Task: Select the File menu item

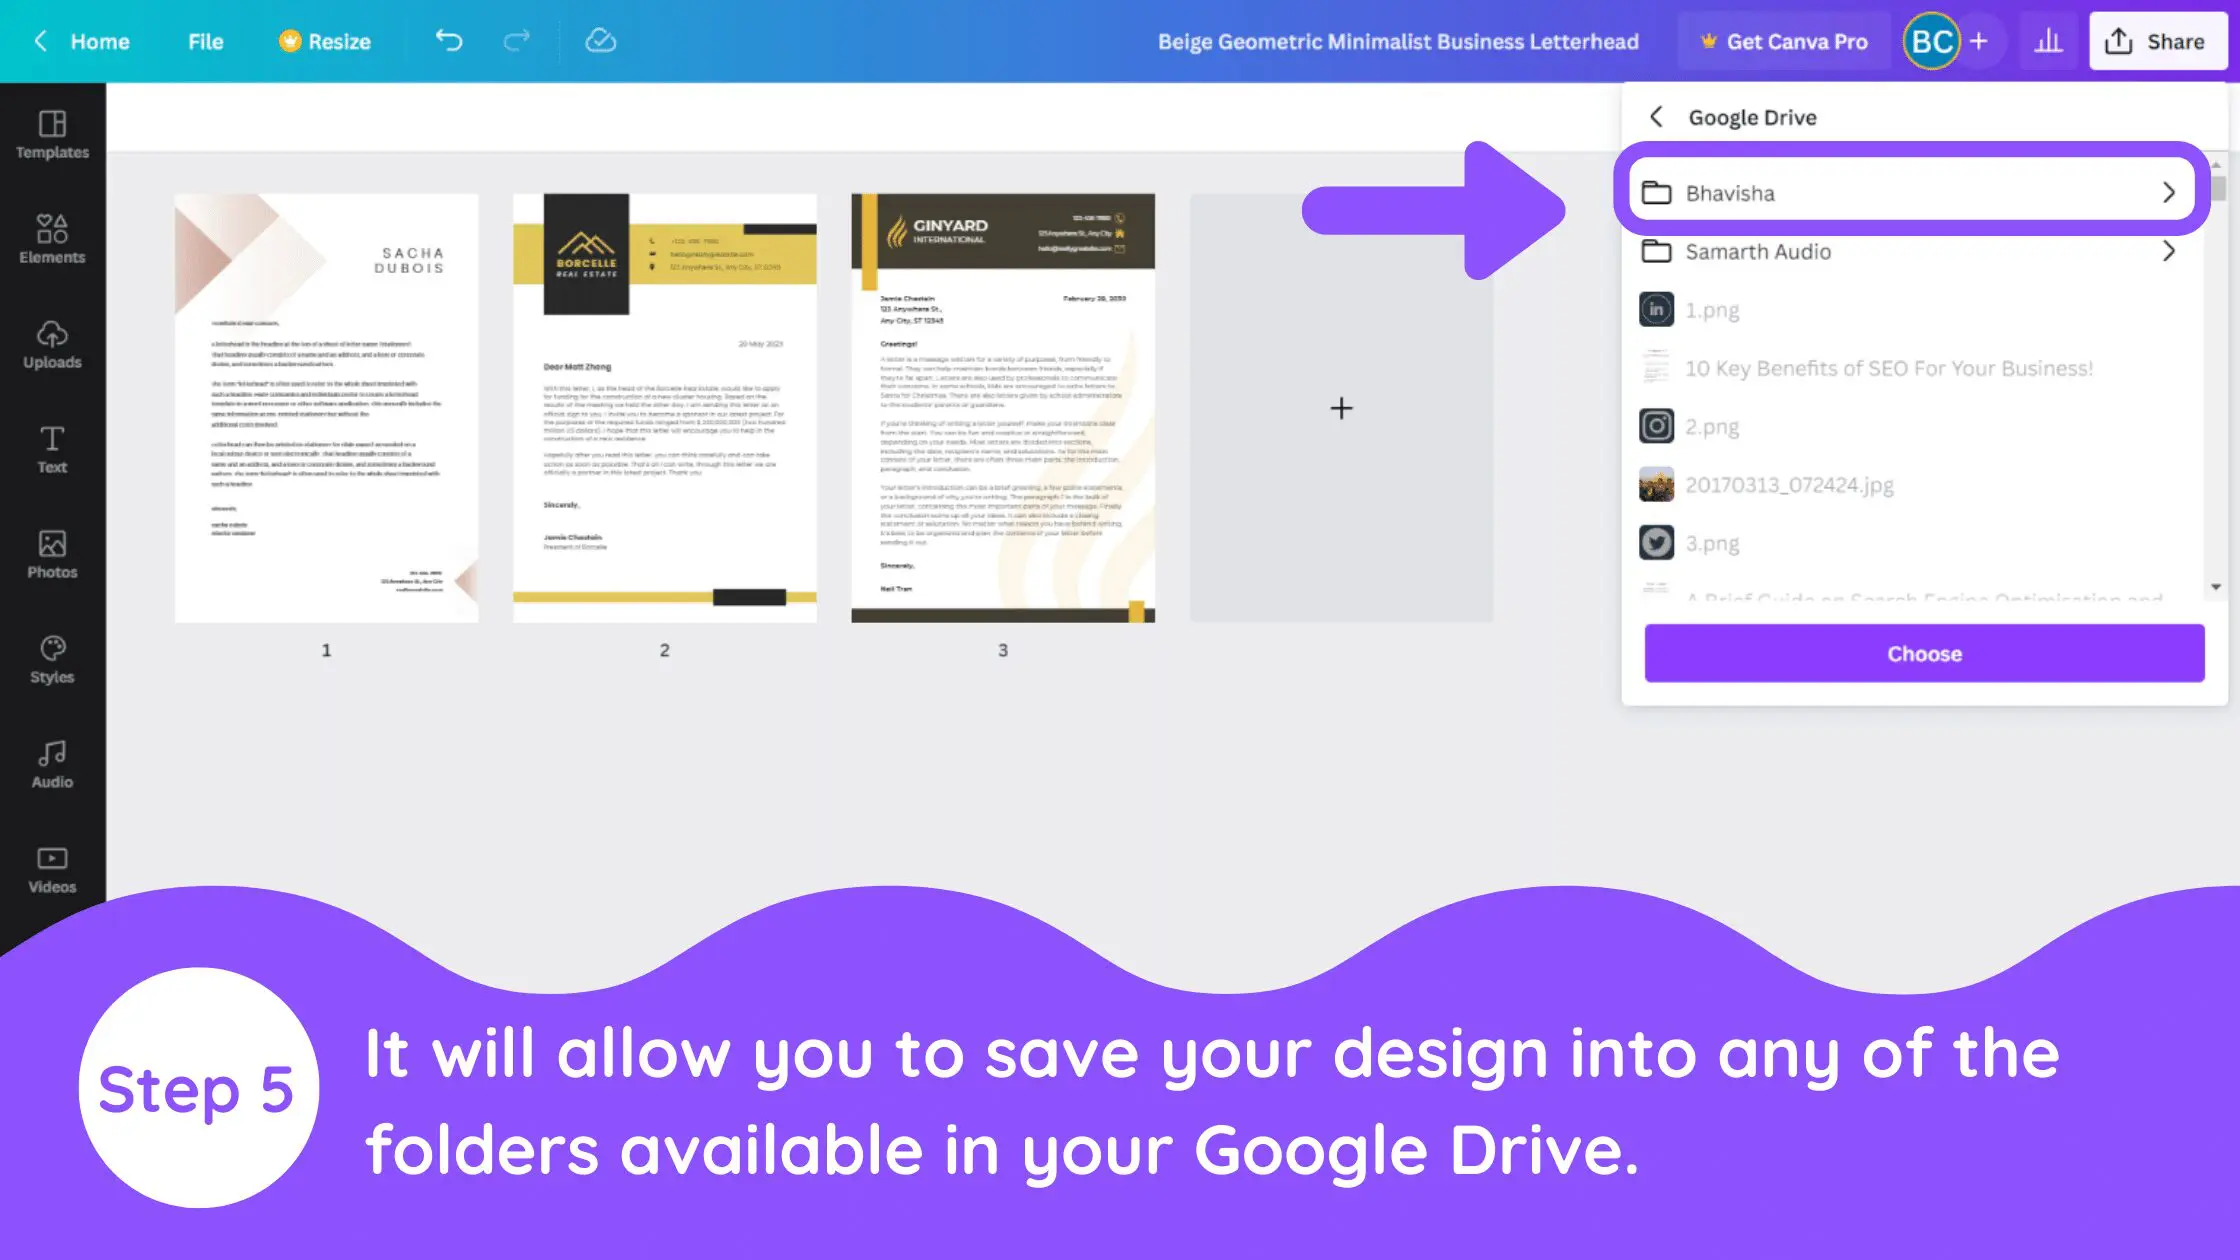Action: pyautogui.click(x=205, y=42)
